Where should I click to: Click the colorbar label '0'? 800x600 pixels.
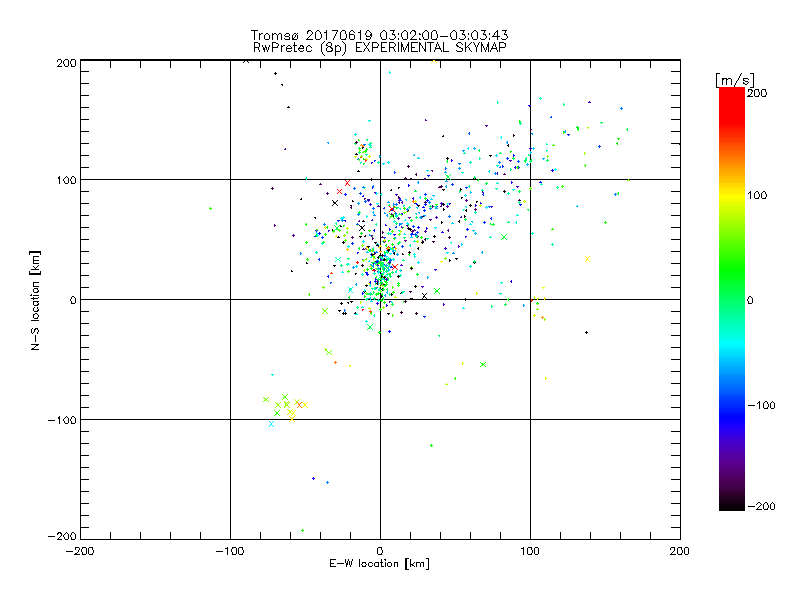(x=750, y=300)
